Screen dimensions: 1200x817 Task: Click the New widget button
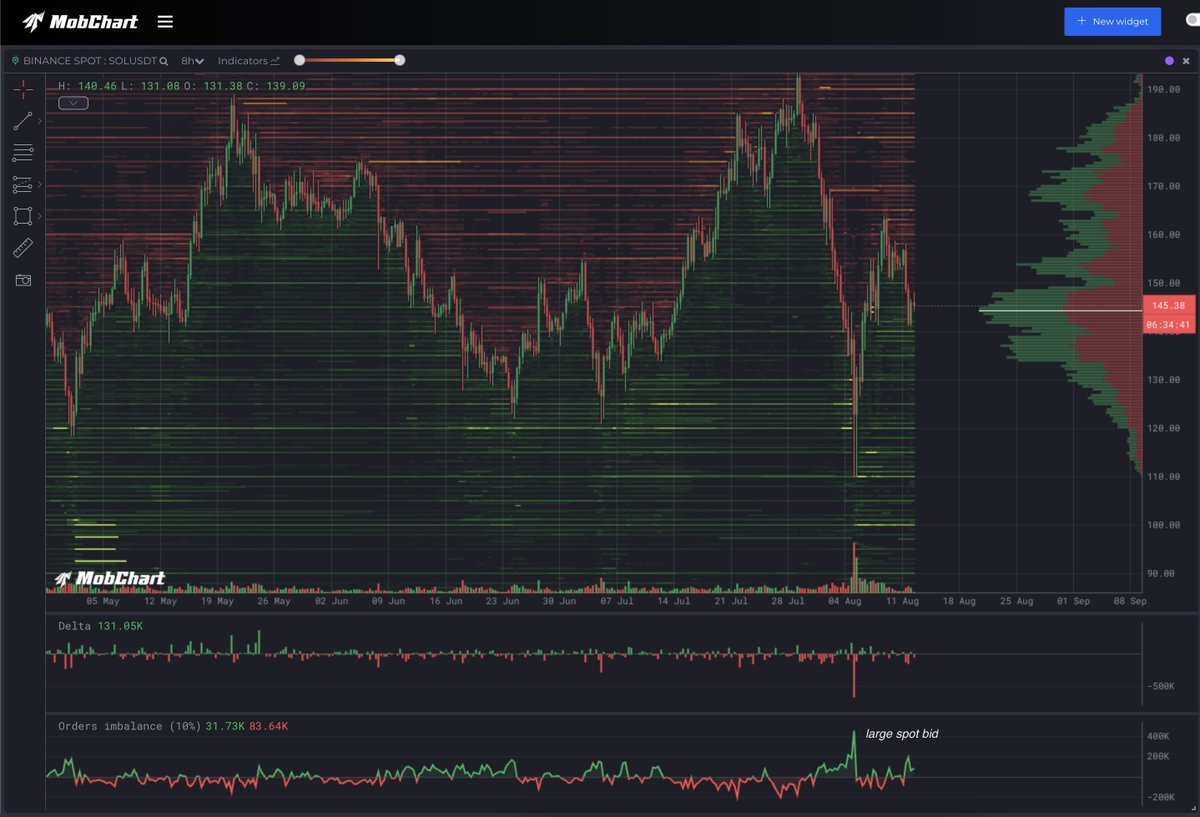coord(1112,21)
